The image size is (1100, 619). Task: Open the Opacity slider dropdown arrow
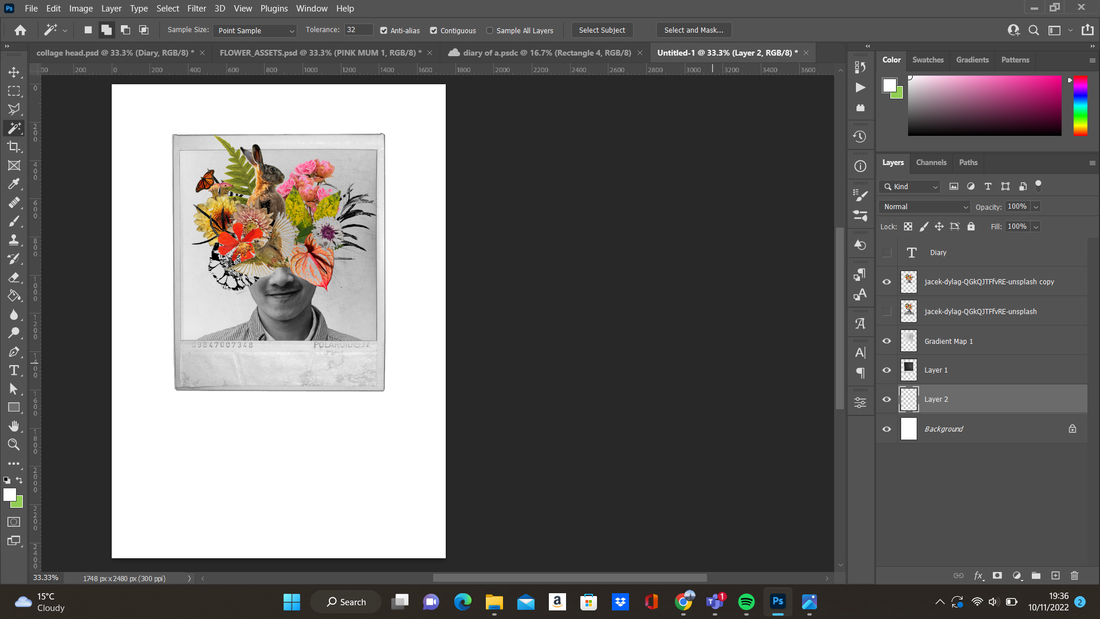1035,207
